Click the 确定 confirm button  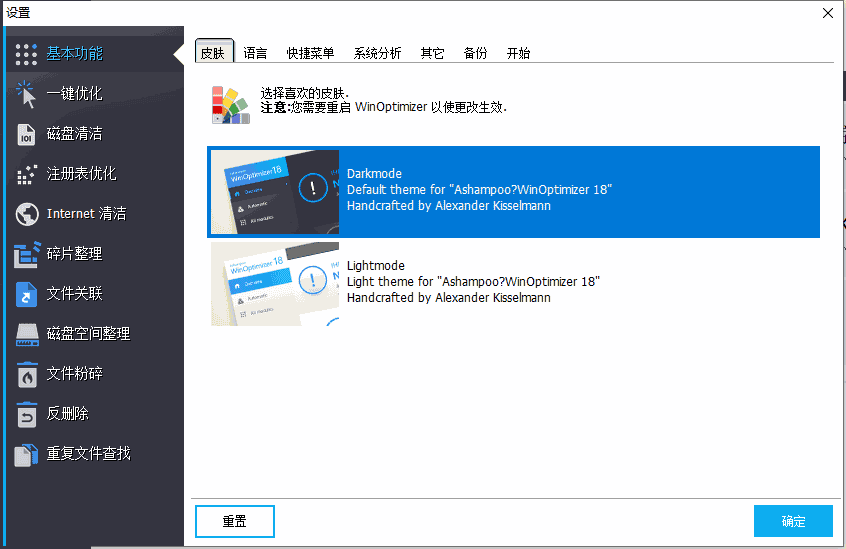[793, 521]
